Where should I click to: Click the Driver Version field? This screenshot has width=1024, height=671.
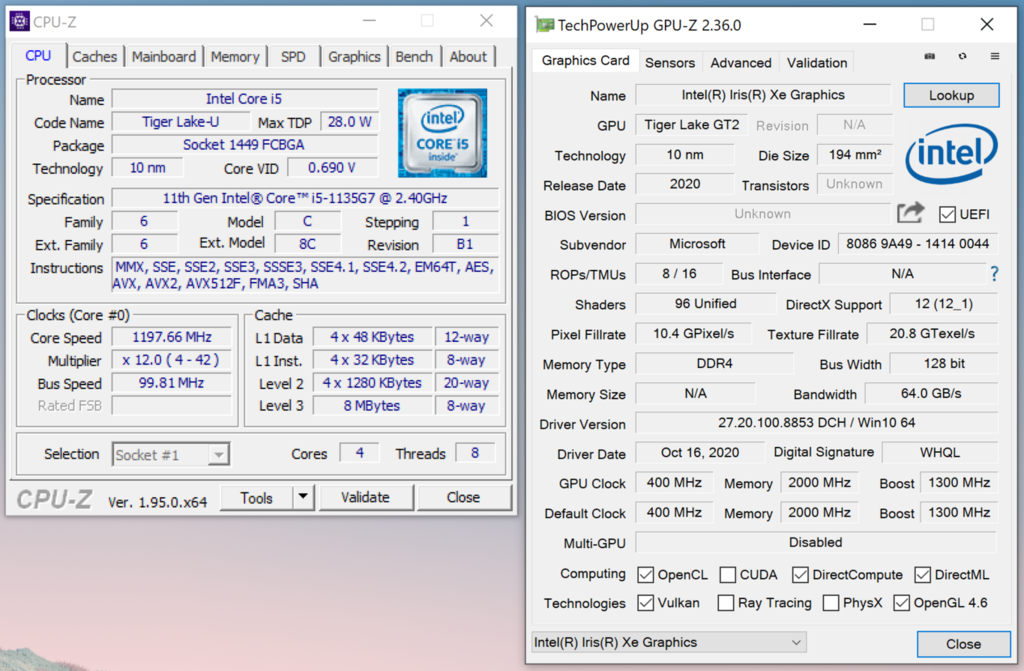[x=815, y=424]
